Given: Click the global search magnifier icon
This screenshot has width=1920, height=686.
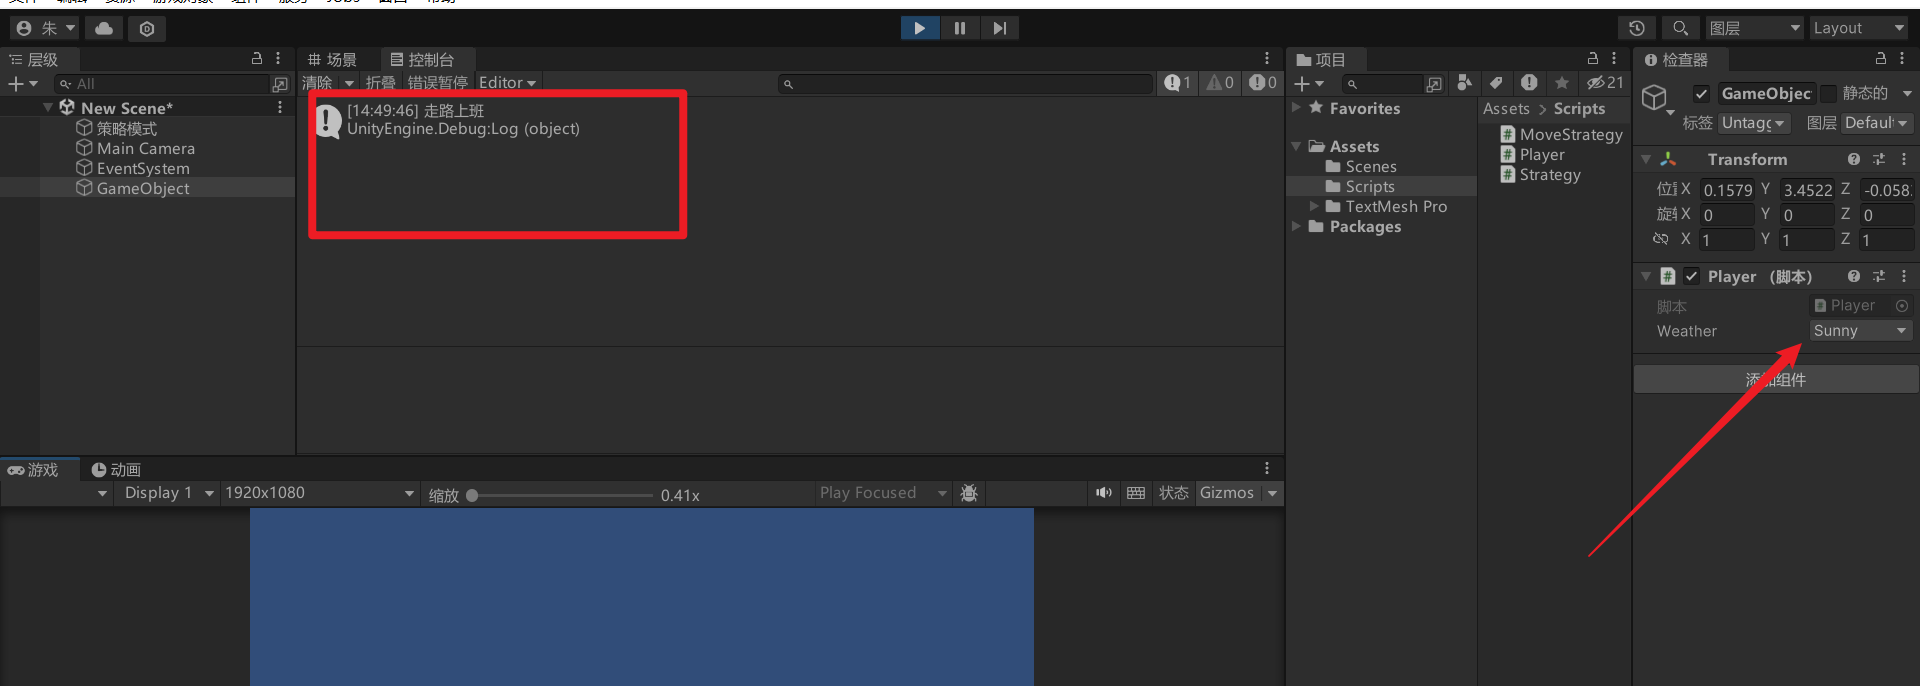Looking at the screenshot, I should click(x=1681, y=28).
